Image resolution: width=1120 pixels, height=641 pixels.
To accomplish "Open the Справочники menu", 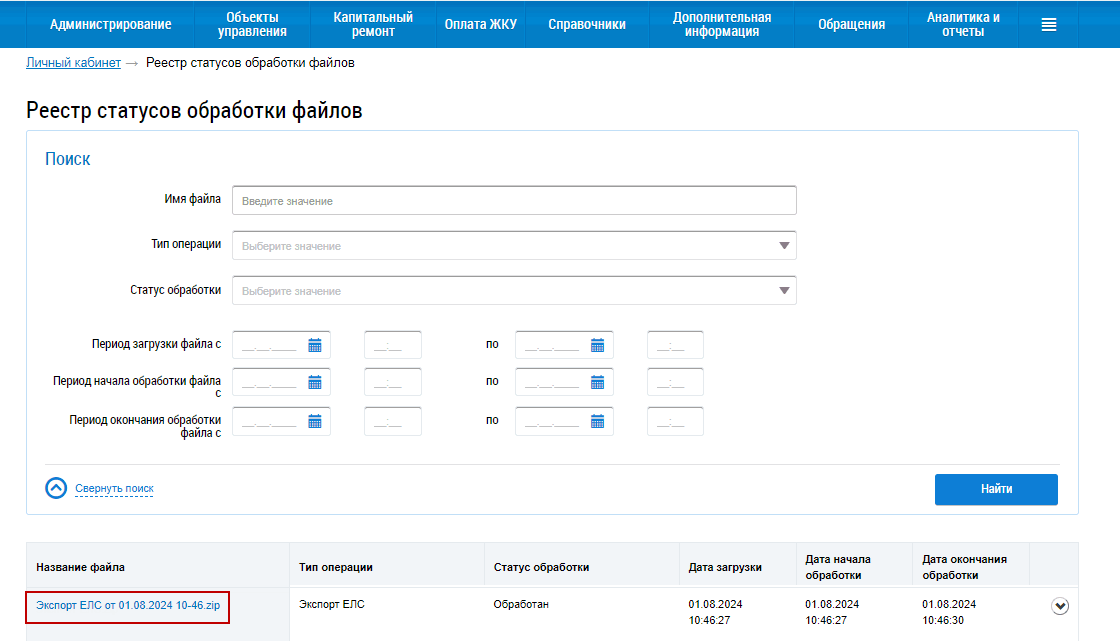I will click(x=587, y=24).
